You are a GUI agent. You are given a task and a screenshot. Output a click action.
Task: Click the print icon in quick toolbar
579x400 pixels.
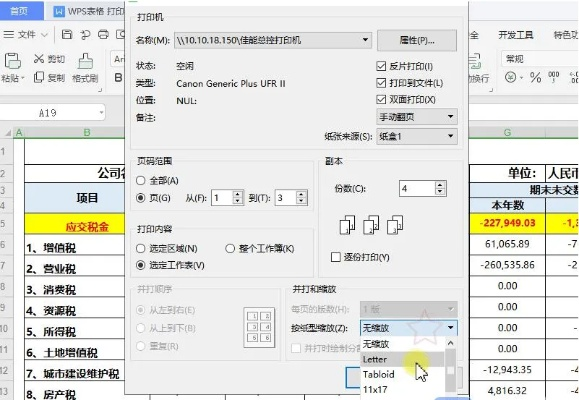(x=103, y=34)
